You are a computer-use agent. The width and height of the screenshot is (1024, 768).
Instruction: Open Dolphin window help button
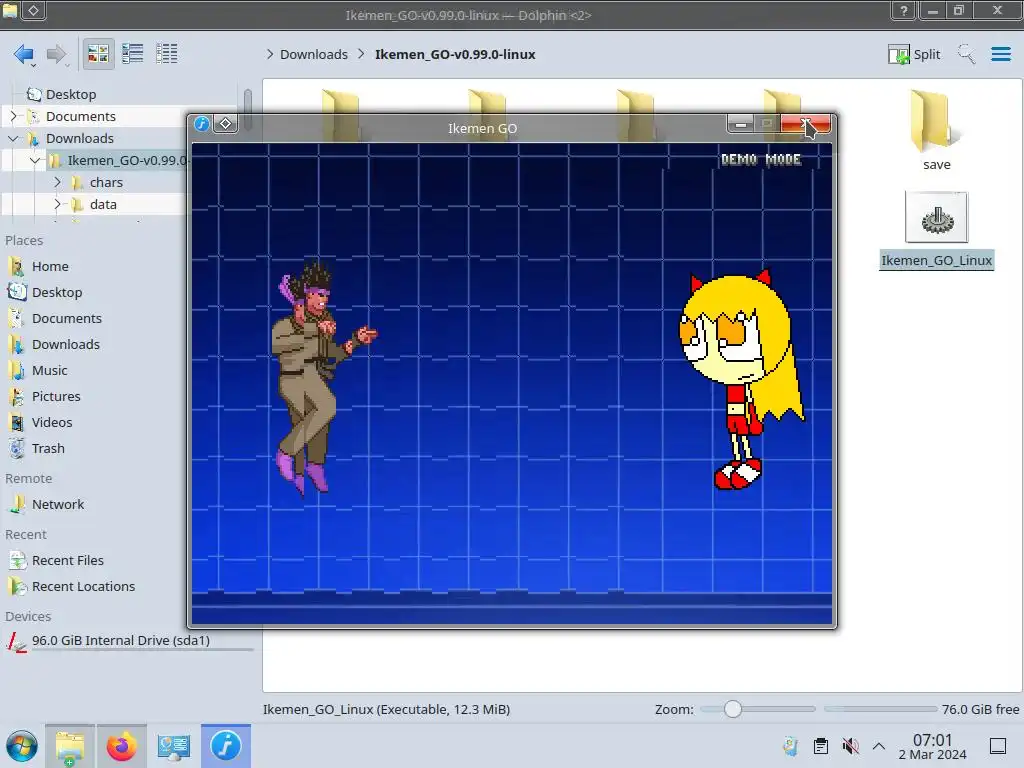(x=903, y=10)
